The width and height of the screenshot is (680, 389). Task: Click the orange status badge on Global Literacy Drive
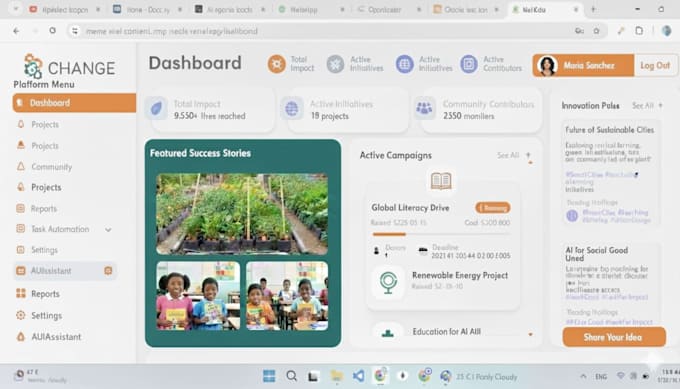(493, 208)
